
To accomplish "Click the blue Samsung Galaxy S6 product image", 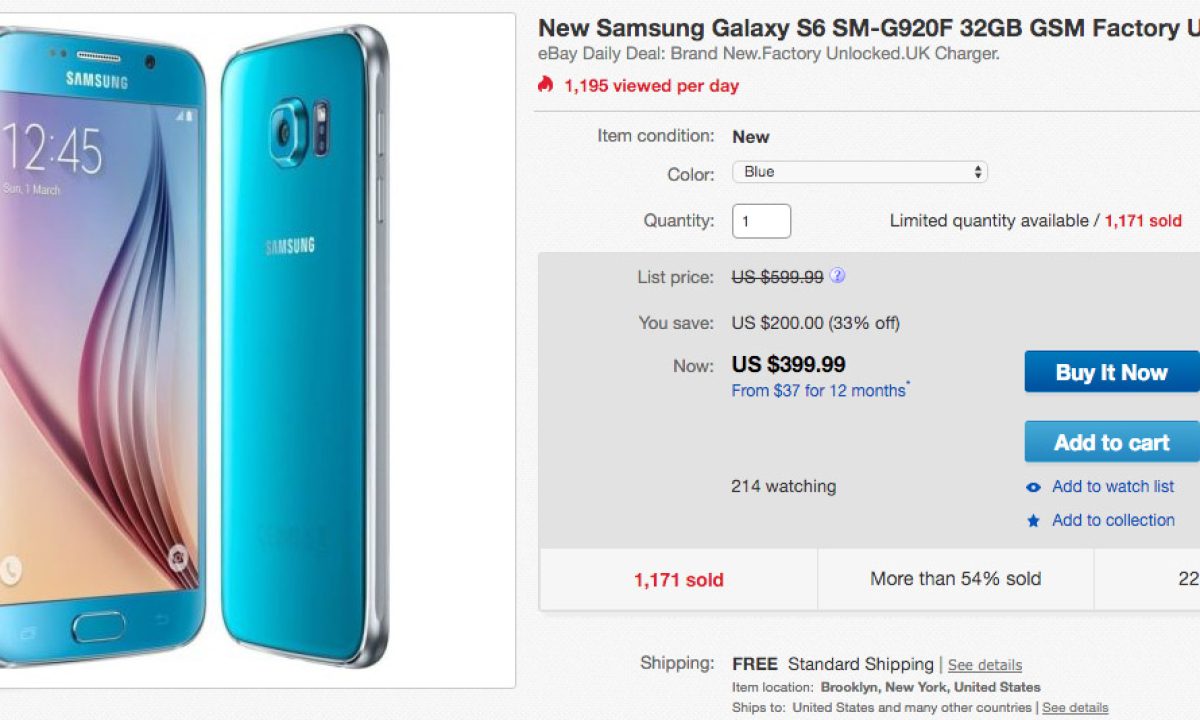I will (x=200, y=350).
